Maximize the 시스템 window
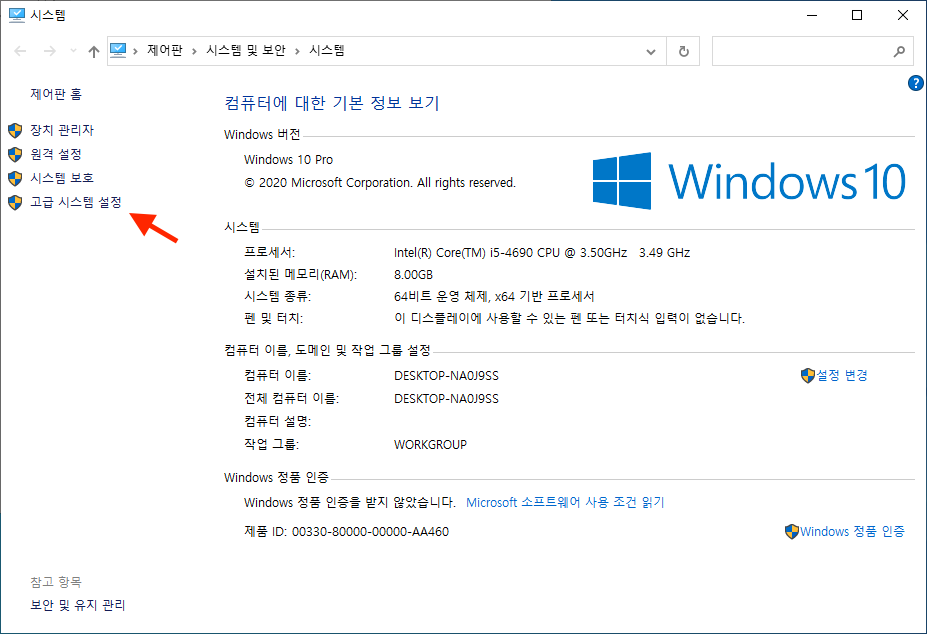927x634 pixels. 857,15
